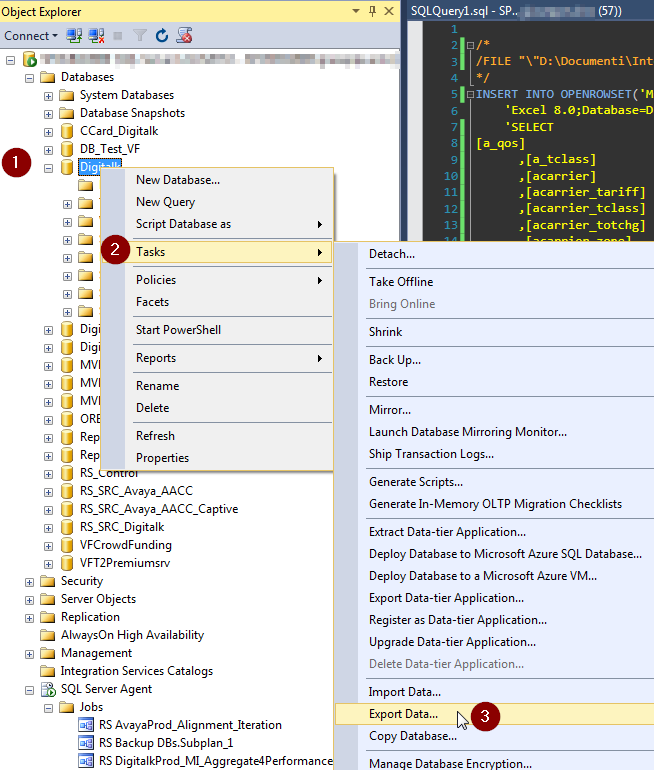The image size is (654, 770).
Task: Choose Generate Scripts... in Tasks submenu
Action: click(x=494, y=482)
